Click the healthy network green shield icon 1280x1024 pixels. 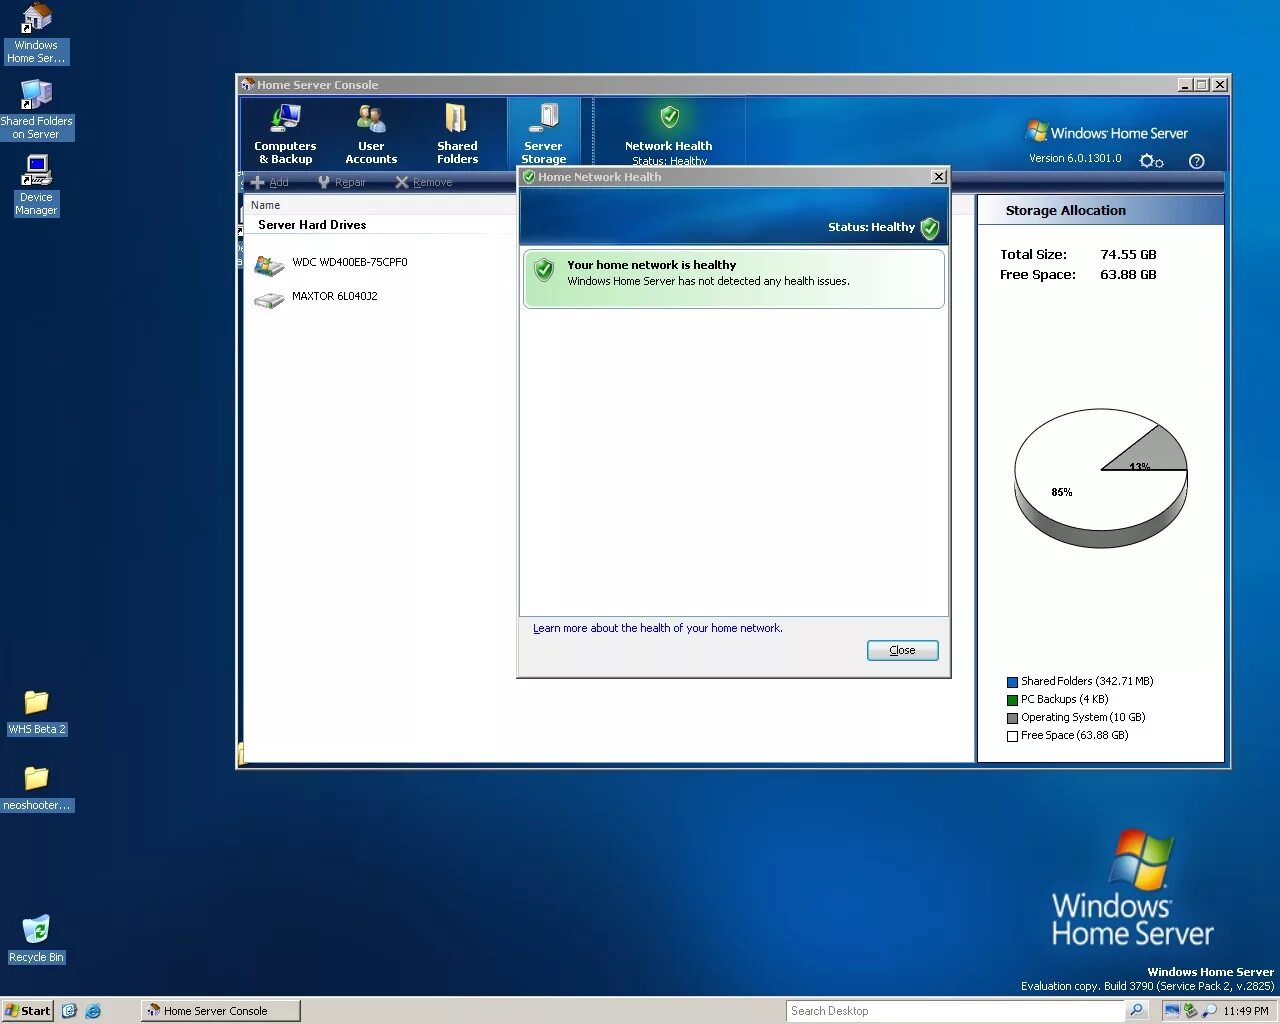tap(544, 270)
